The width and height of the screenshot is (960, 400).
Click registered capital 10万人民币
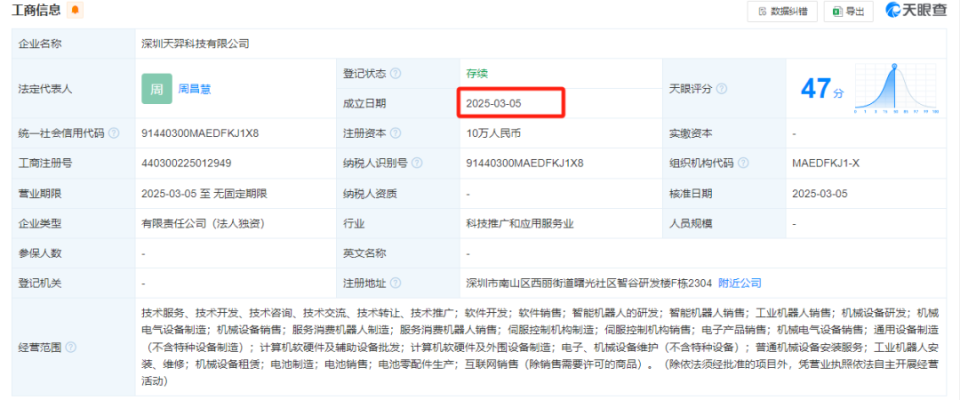tap(493, 133)
